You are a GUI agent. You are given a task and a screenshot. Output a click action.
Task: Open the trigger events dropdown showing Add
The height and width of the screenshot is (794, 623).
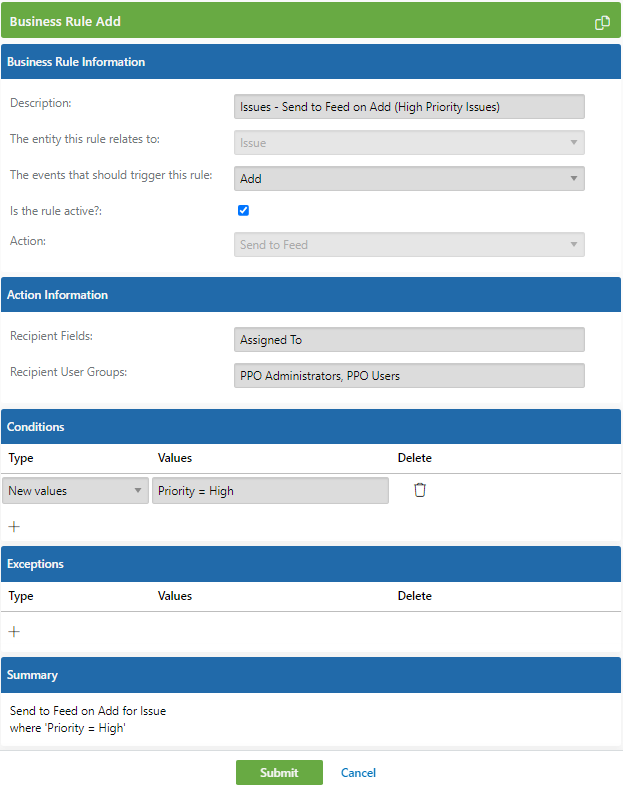point(409,178)
